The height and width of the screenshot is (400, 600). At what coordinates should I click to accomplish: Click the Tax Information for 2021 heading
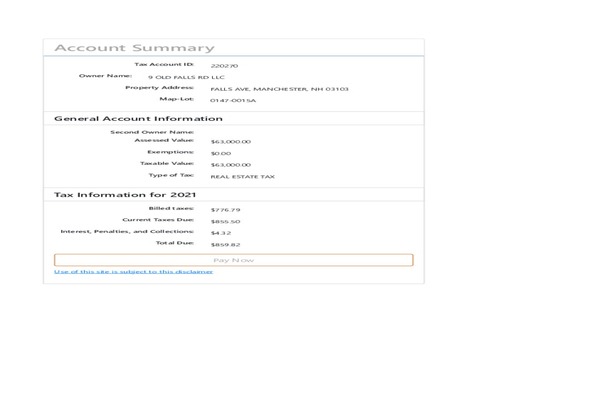[x=124, y=194]
